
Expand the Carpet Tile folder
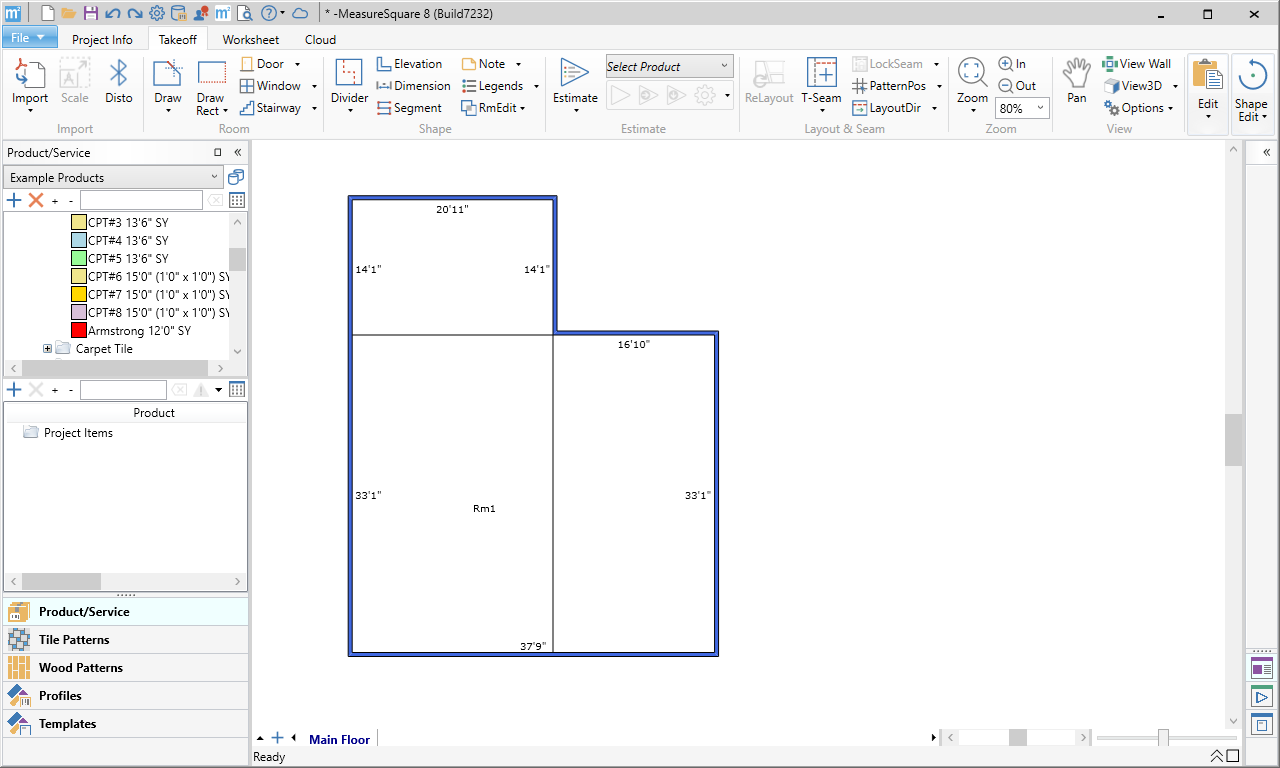(47, 349)
